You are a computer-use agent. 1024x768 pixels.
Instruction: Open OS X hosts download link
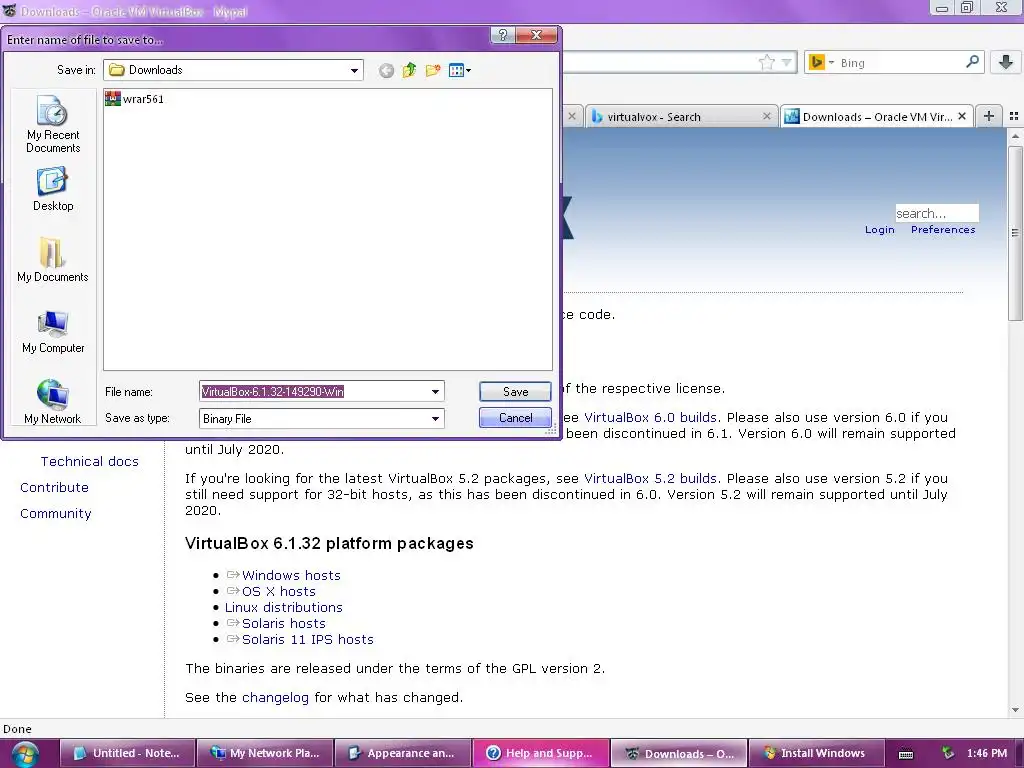279,592
